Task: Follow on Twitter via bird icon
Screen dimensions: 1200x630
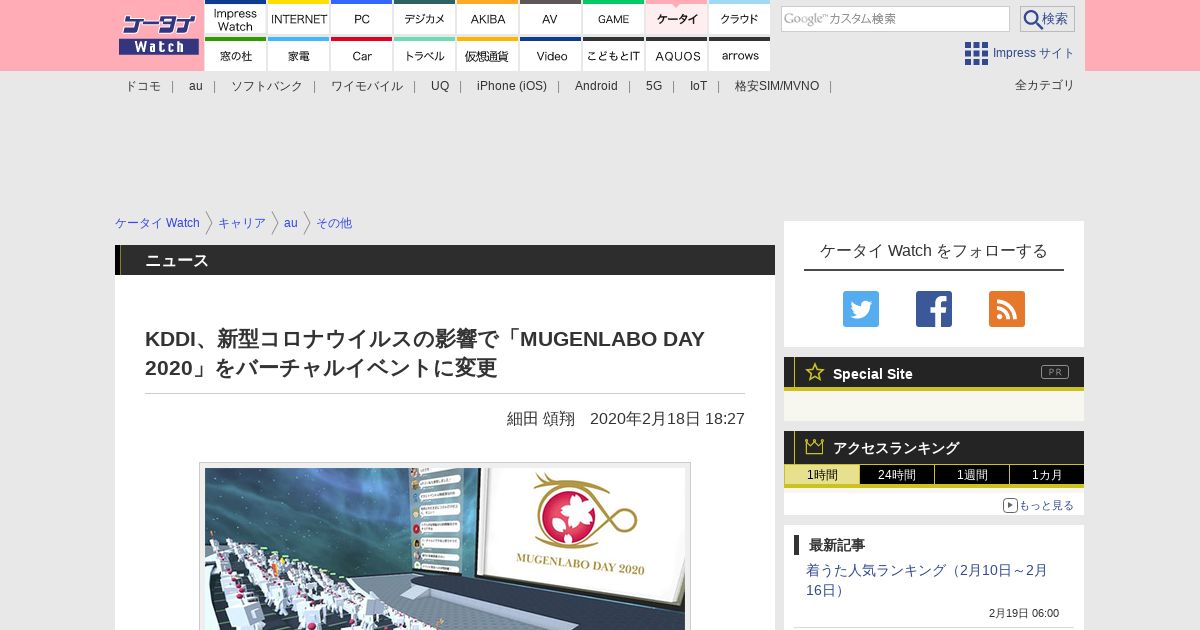Action: click(861, 309)
